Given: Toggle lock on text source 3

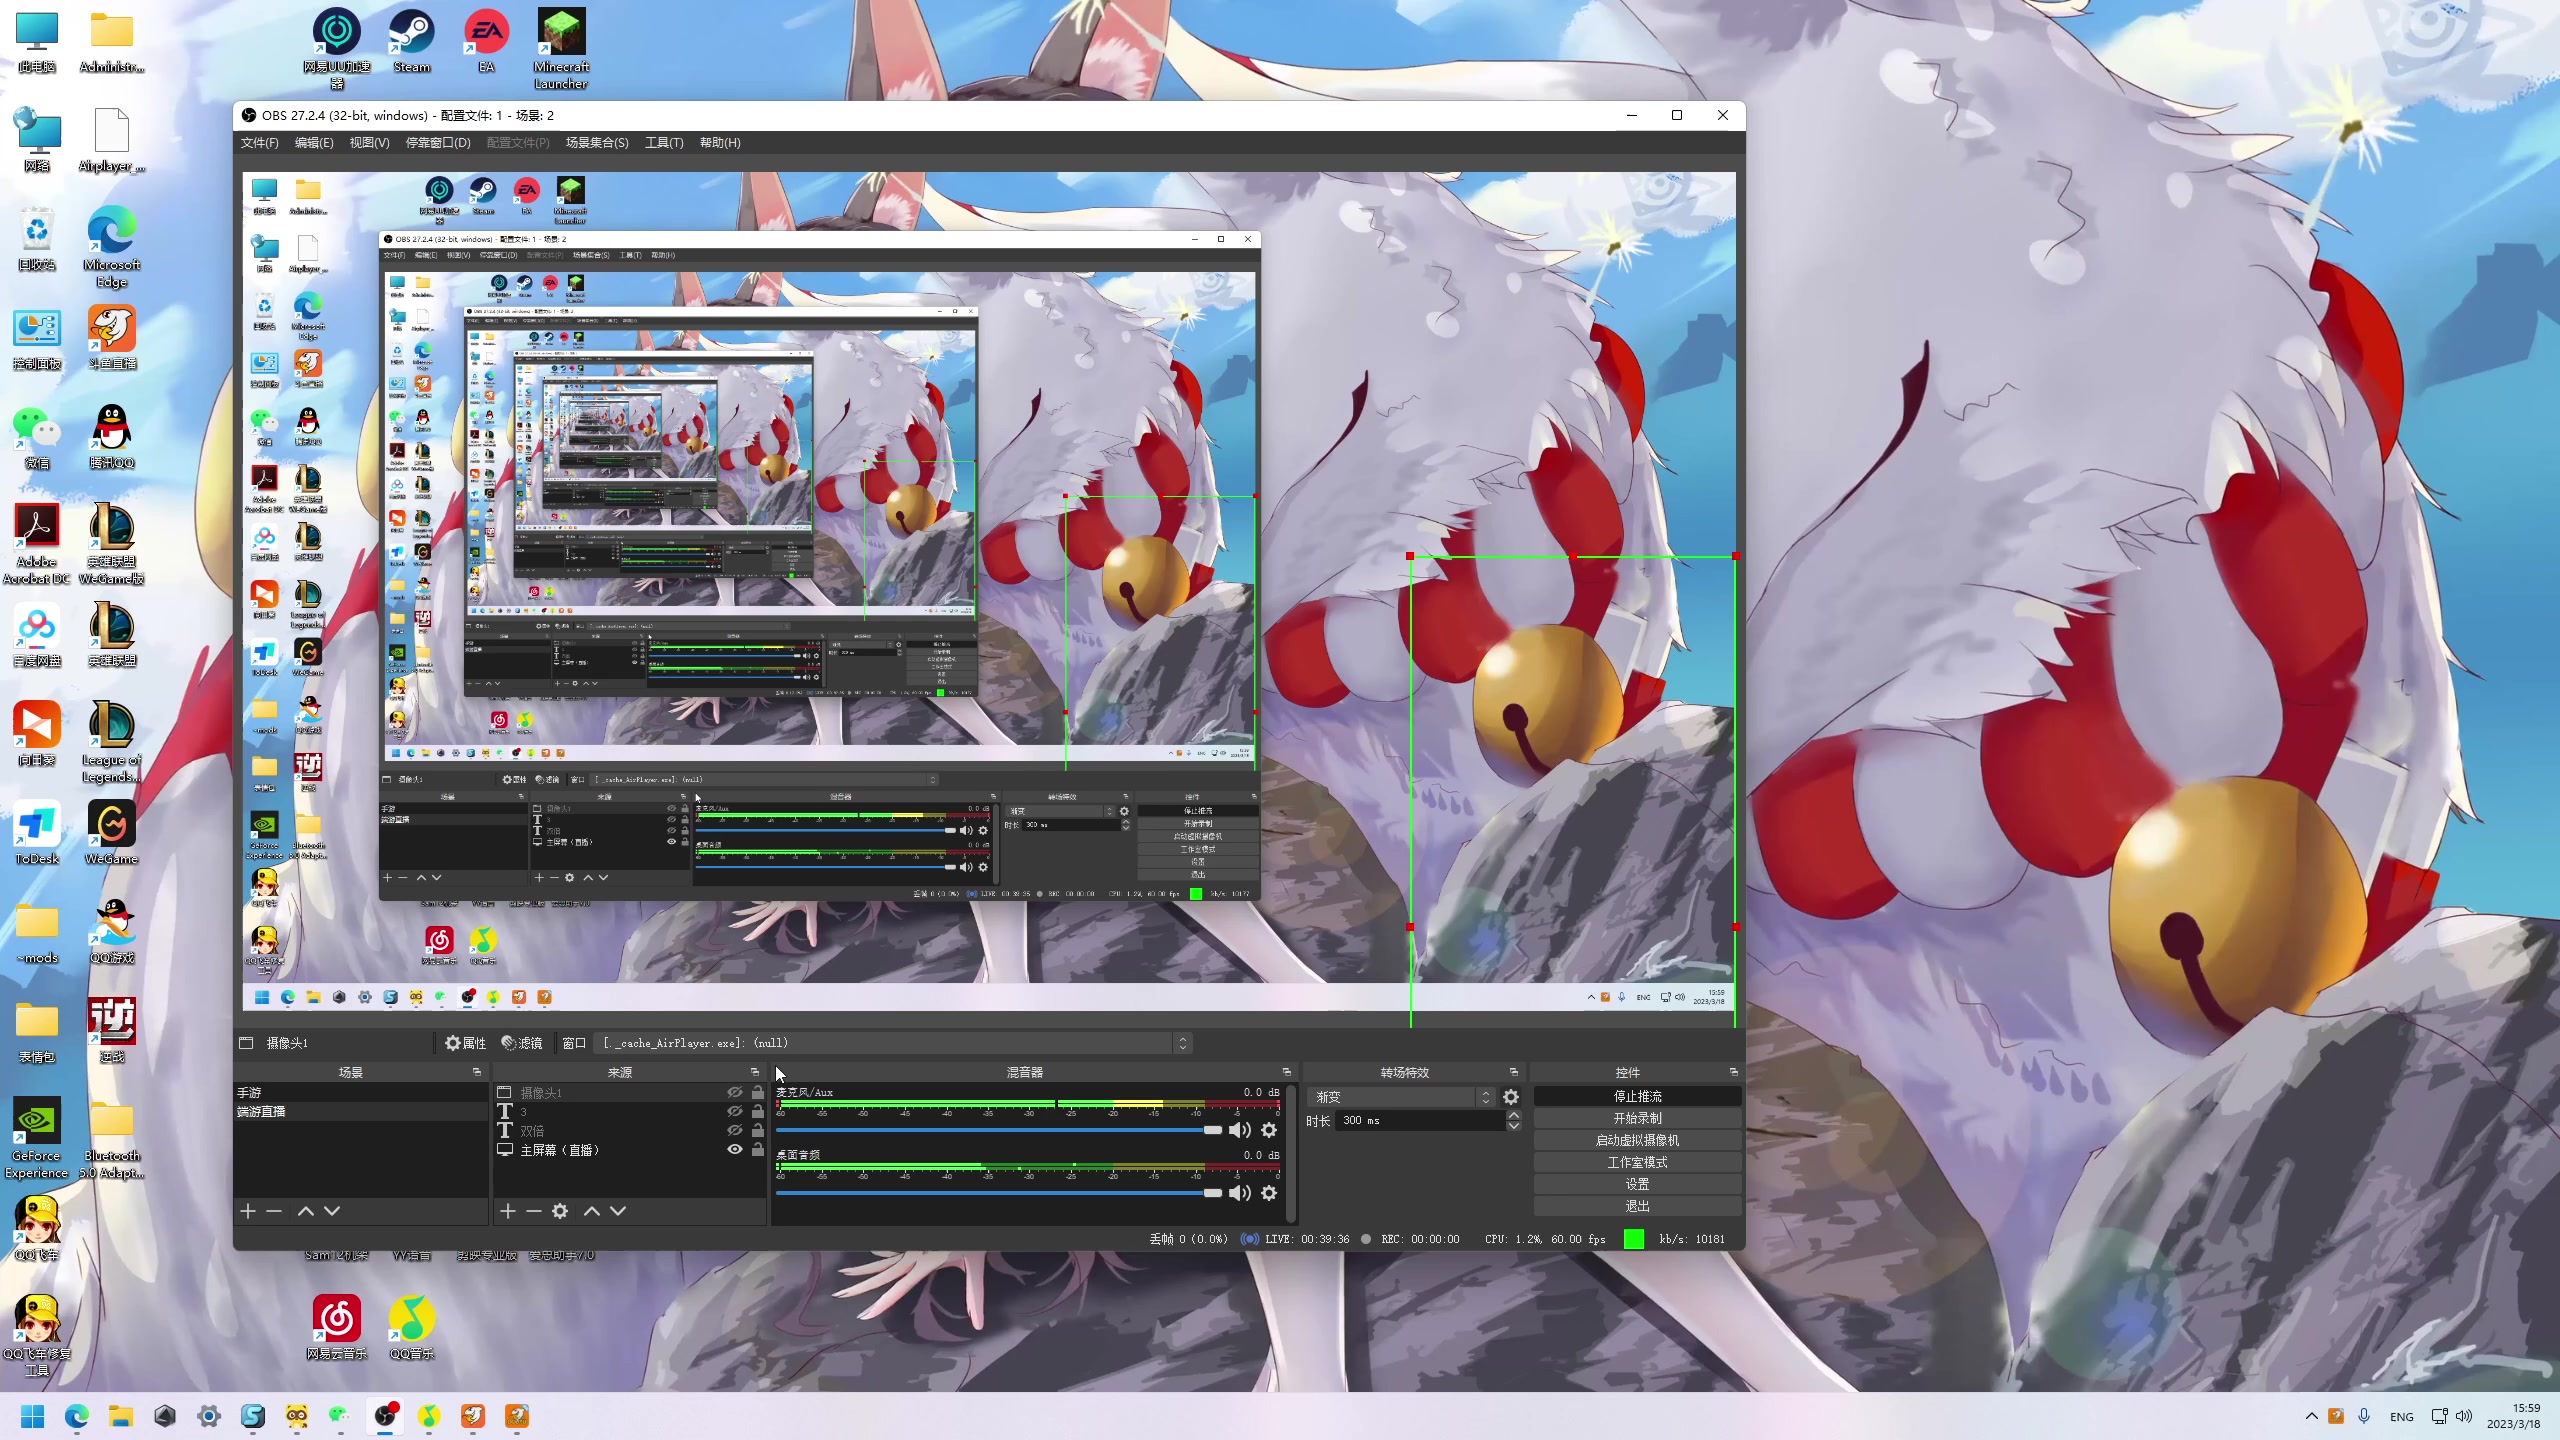Looking at the screenshot, I should (758, 1112).
